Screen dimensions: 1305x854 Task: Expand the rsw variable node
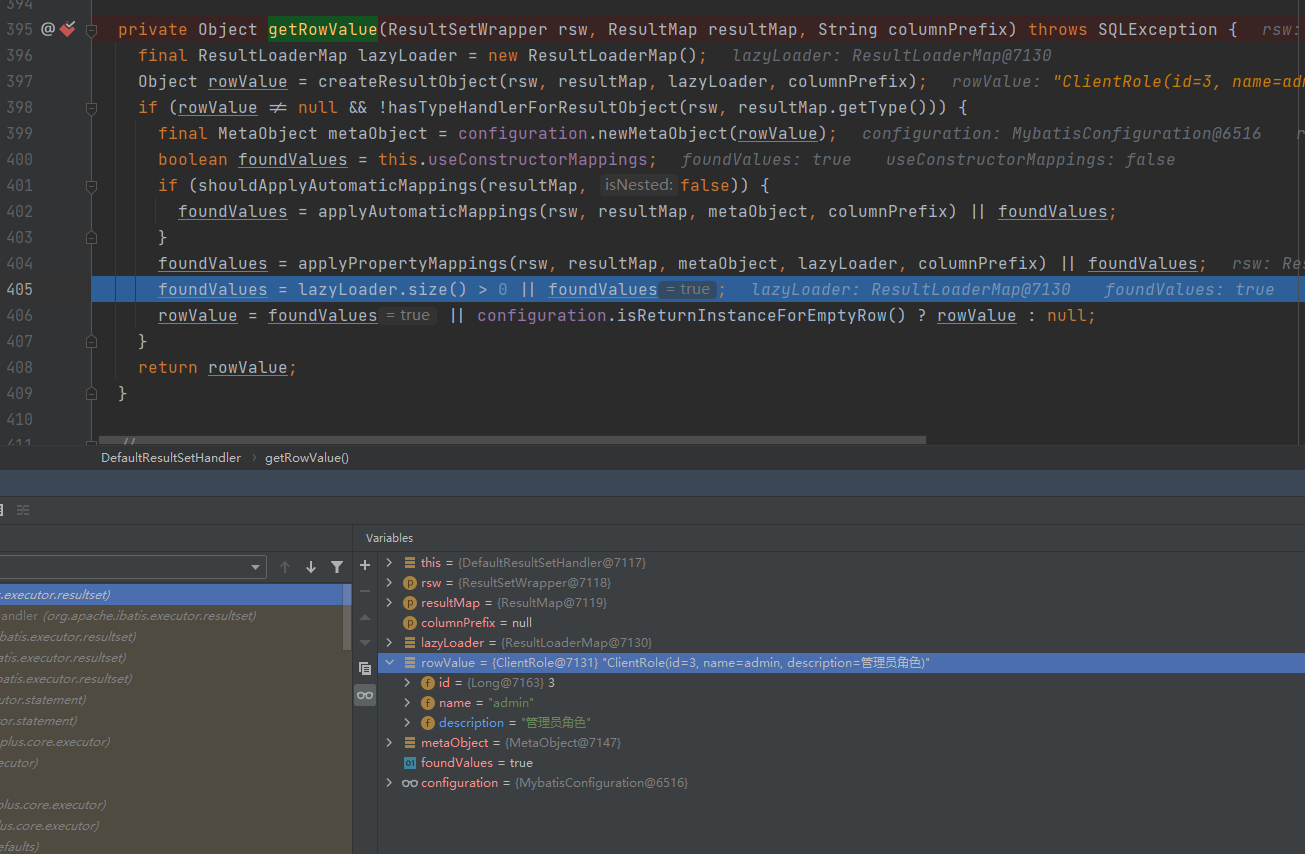(x=389, y=583)
